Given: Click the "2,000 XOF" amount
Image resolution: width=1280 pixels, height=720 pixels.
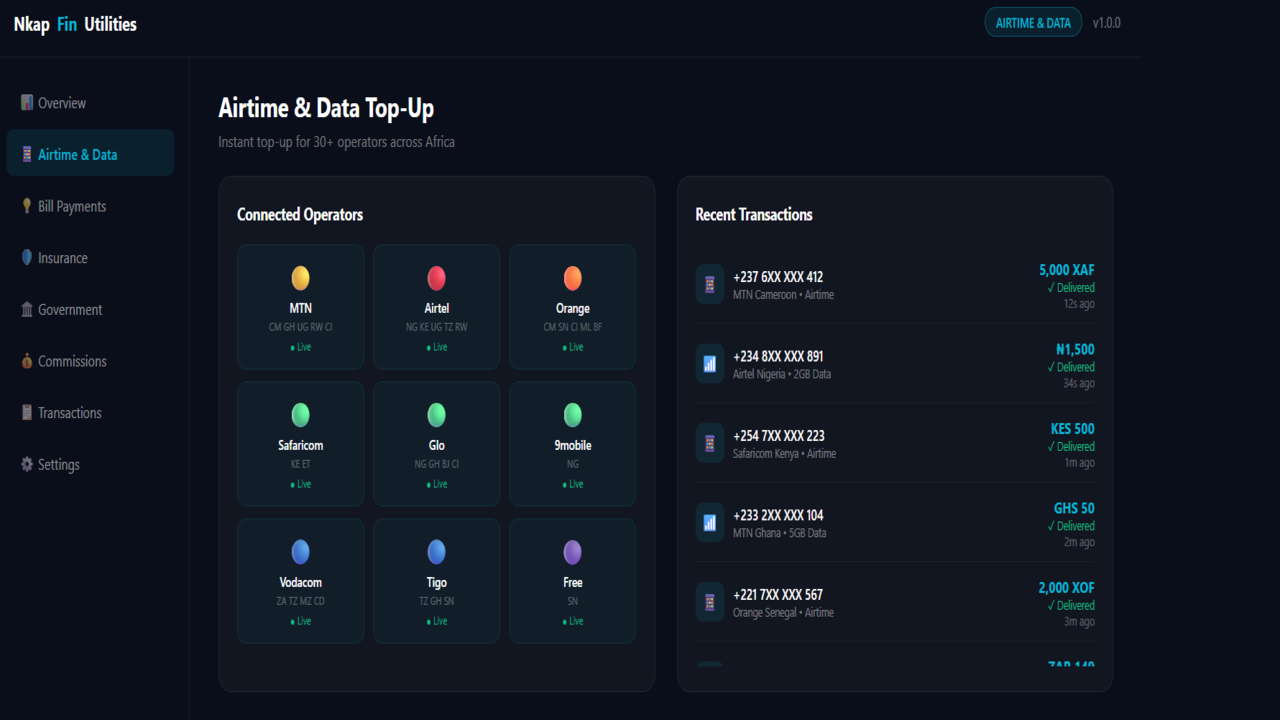Looking at the screenshot, I should [x=1066, y=588].
